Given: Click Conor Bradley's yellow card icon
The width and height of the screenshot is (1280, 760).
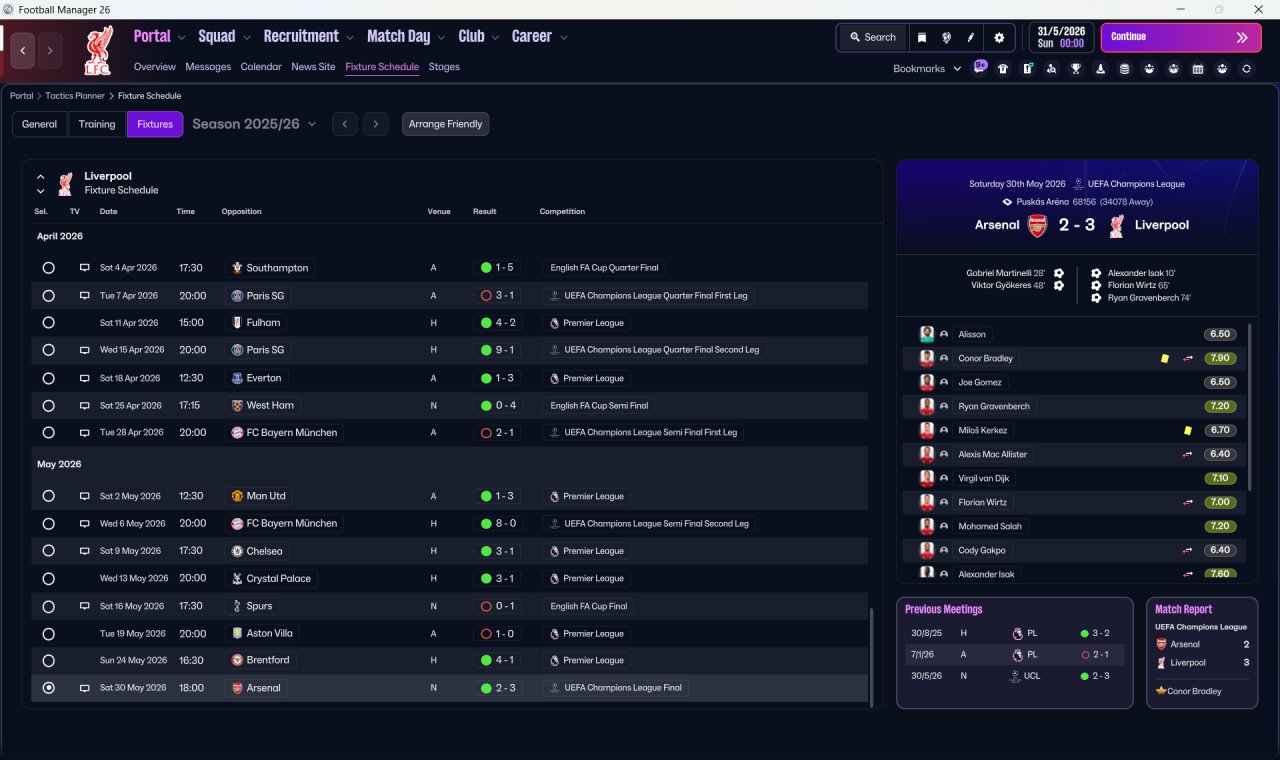Looking at the screenshot, I should pos(1165,358).
